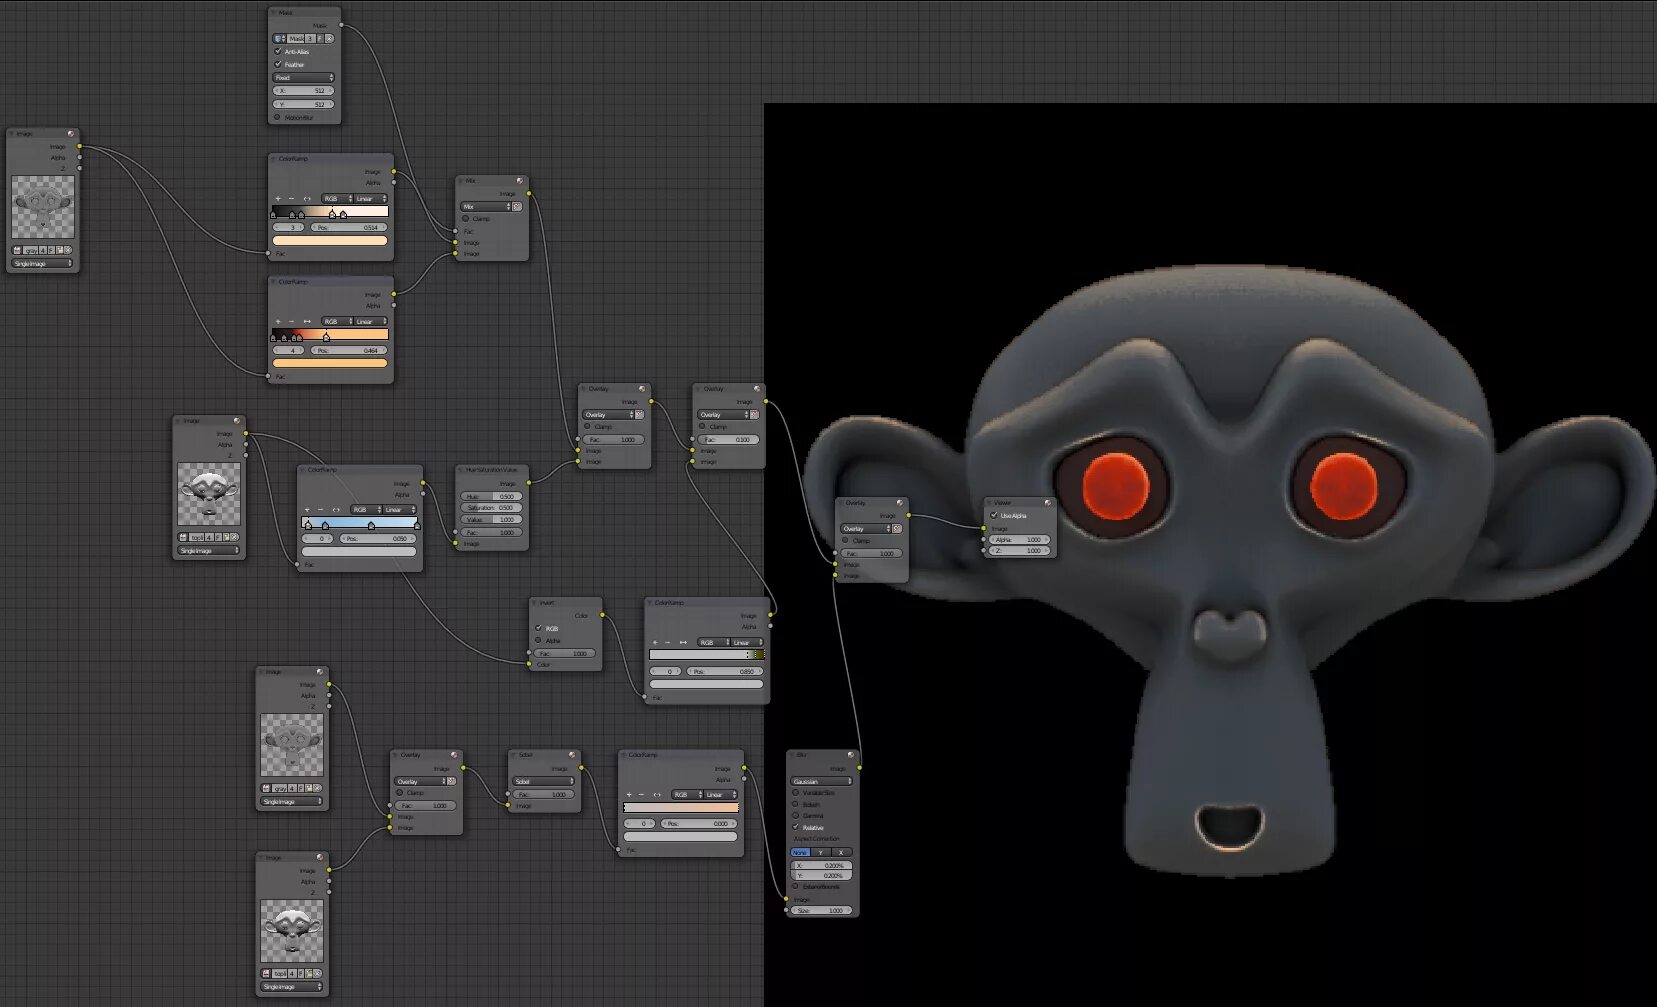The height and width of the screenshot is (1007, 1657).
Task: Uncheck Relative in the Blur node
Action: pyautogui.click(x=796, y=828)
